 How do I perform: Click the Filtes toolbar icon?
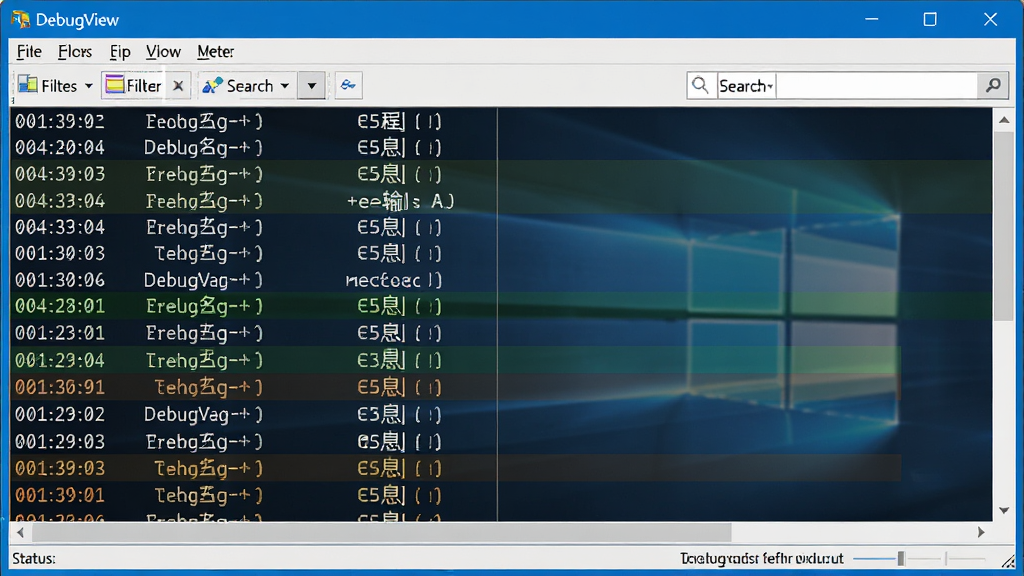(27, 85)
